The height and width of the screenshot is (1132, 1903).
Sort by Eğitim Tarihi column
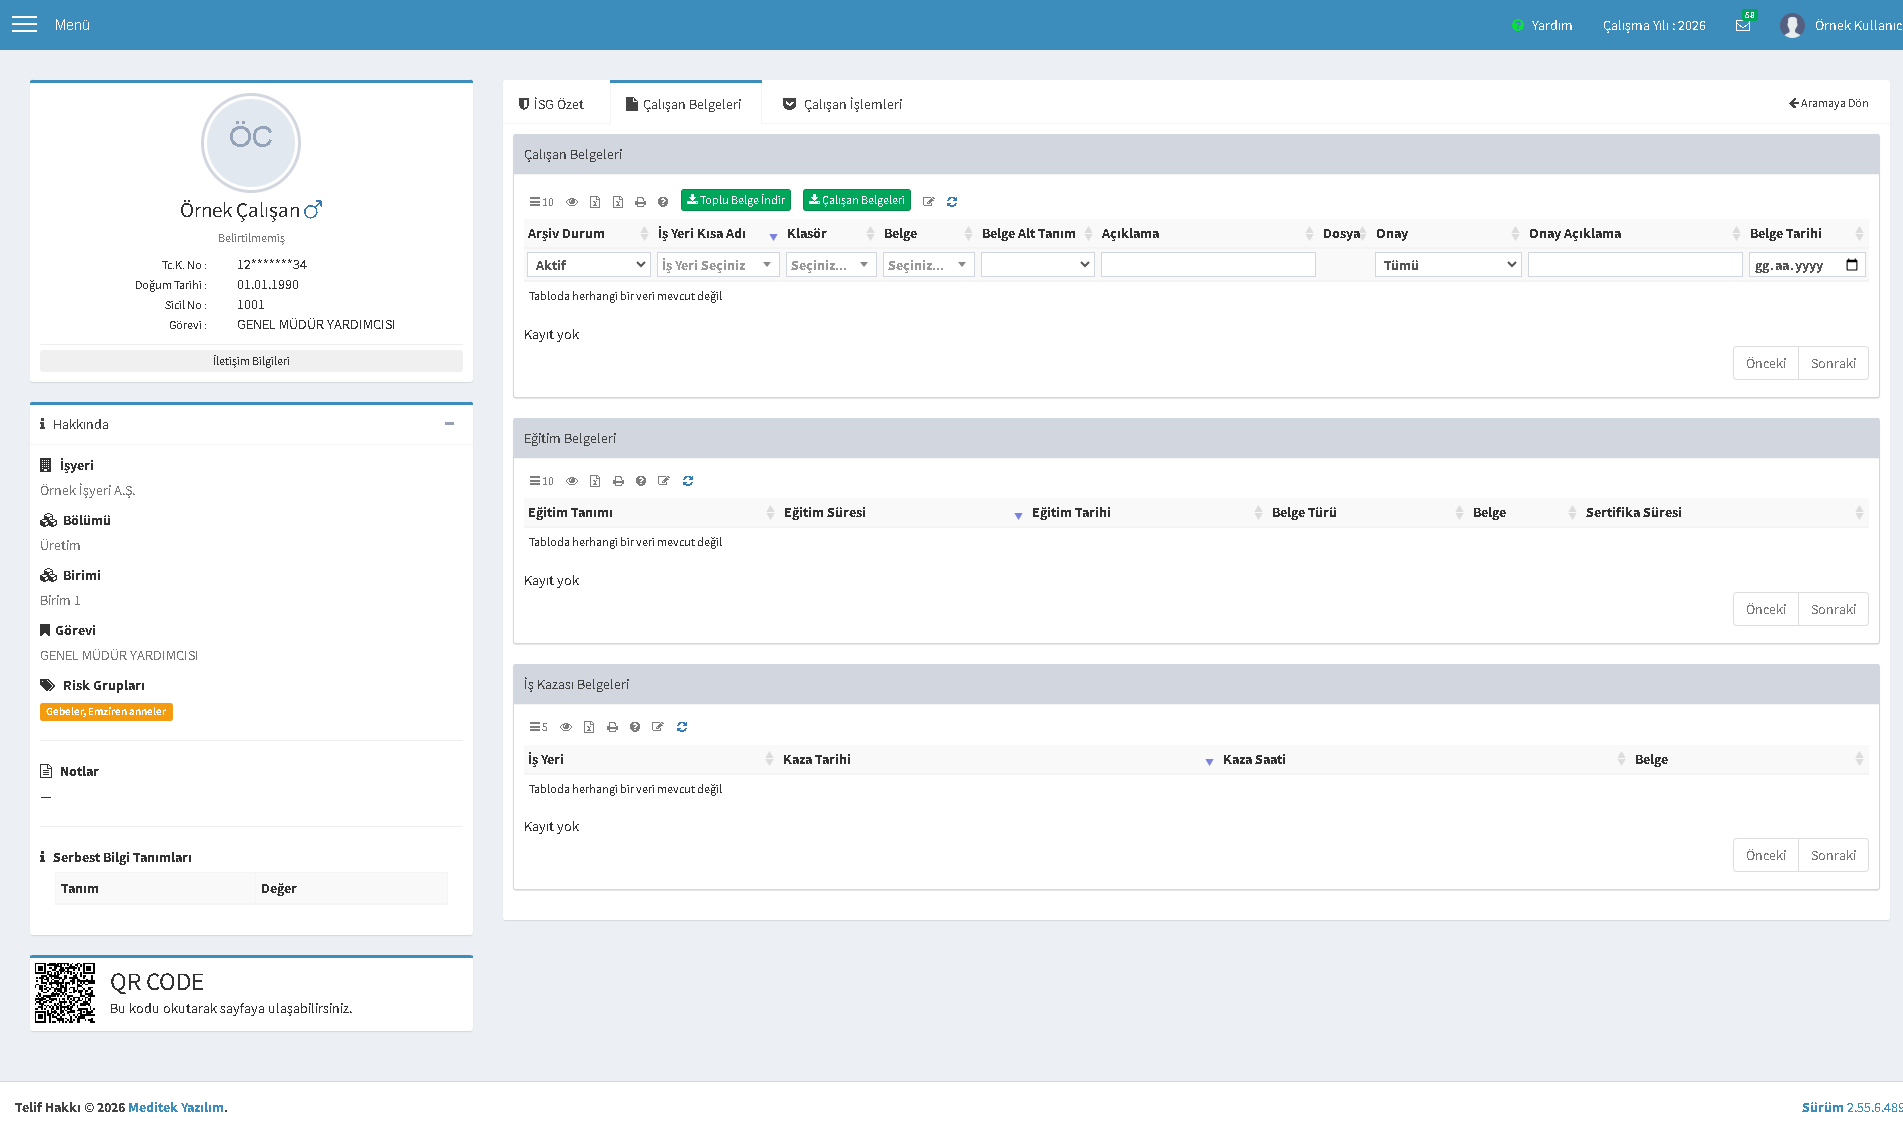click(1146, 512)
